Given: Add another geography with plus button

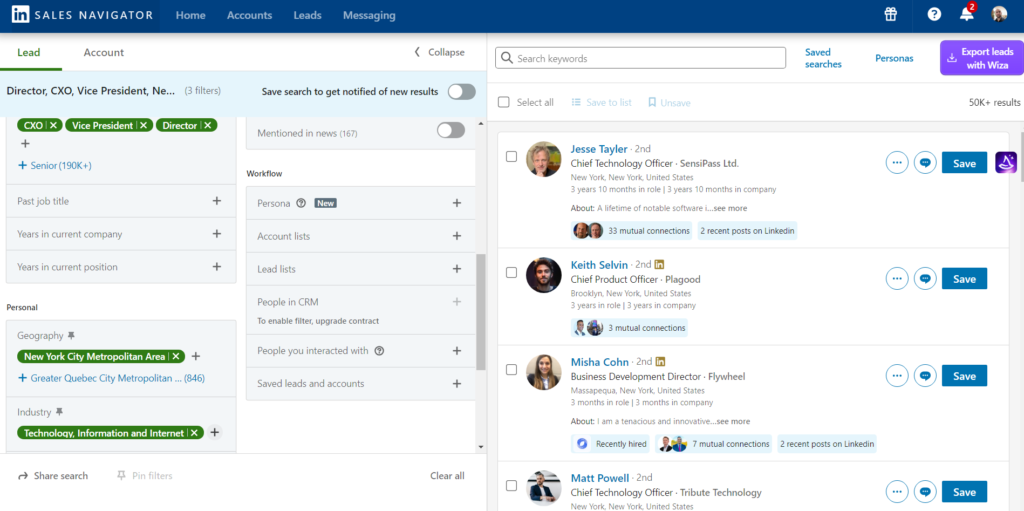Looking at the screenshot, I should pos(195,357).
